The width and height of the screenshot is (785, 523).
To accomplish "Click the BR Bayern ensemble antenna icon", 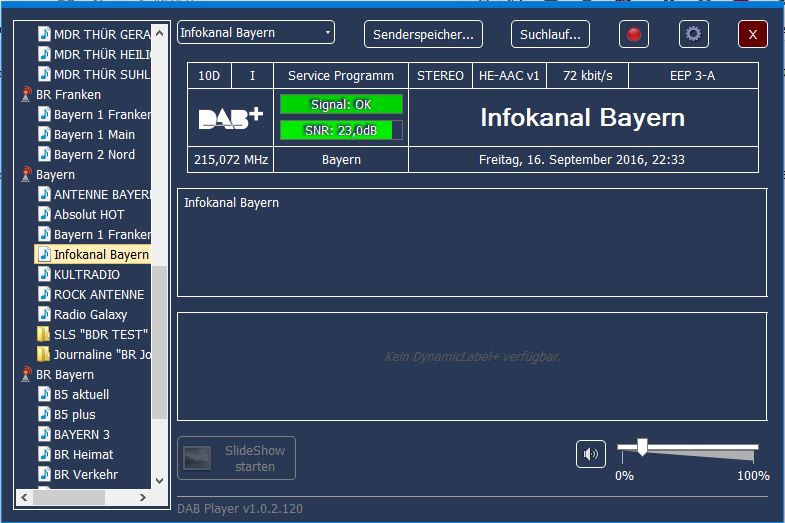I will [27, 375].
